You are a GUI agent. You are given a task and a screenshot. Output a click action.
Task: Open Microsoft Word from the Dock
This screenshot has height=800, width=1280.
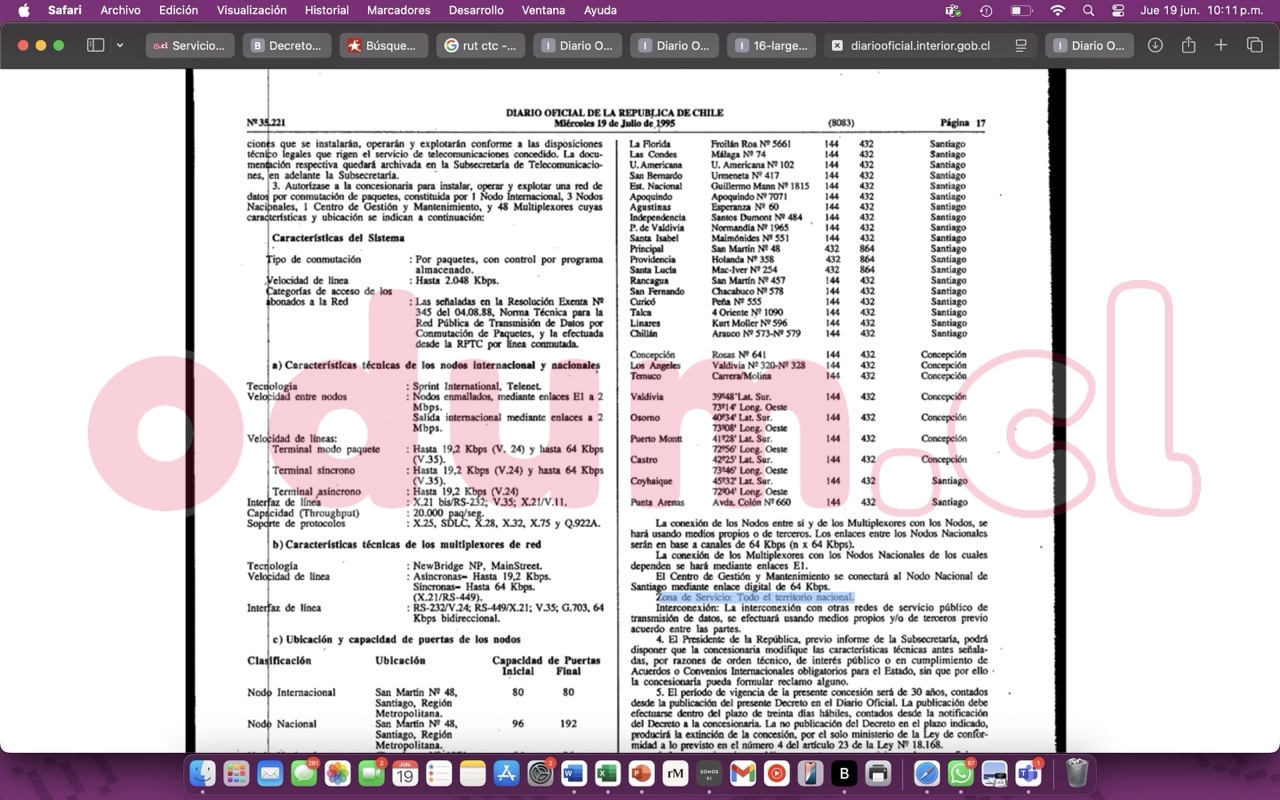pyautogui.click(x=573, y=773)
